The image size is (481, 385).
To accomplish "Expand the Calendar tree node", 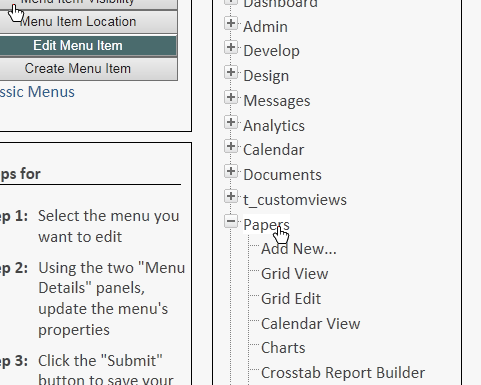I will point(231,146).
